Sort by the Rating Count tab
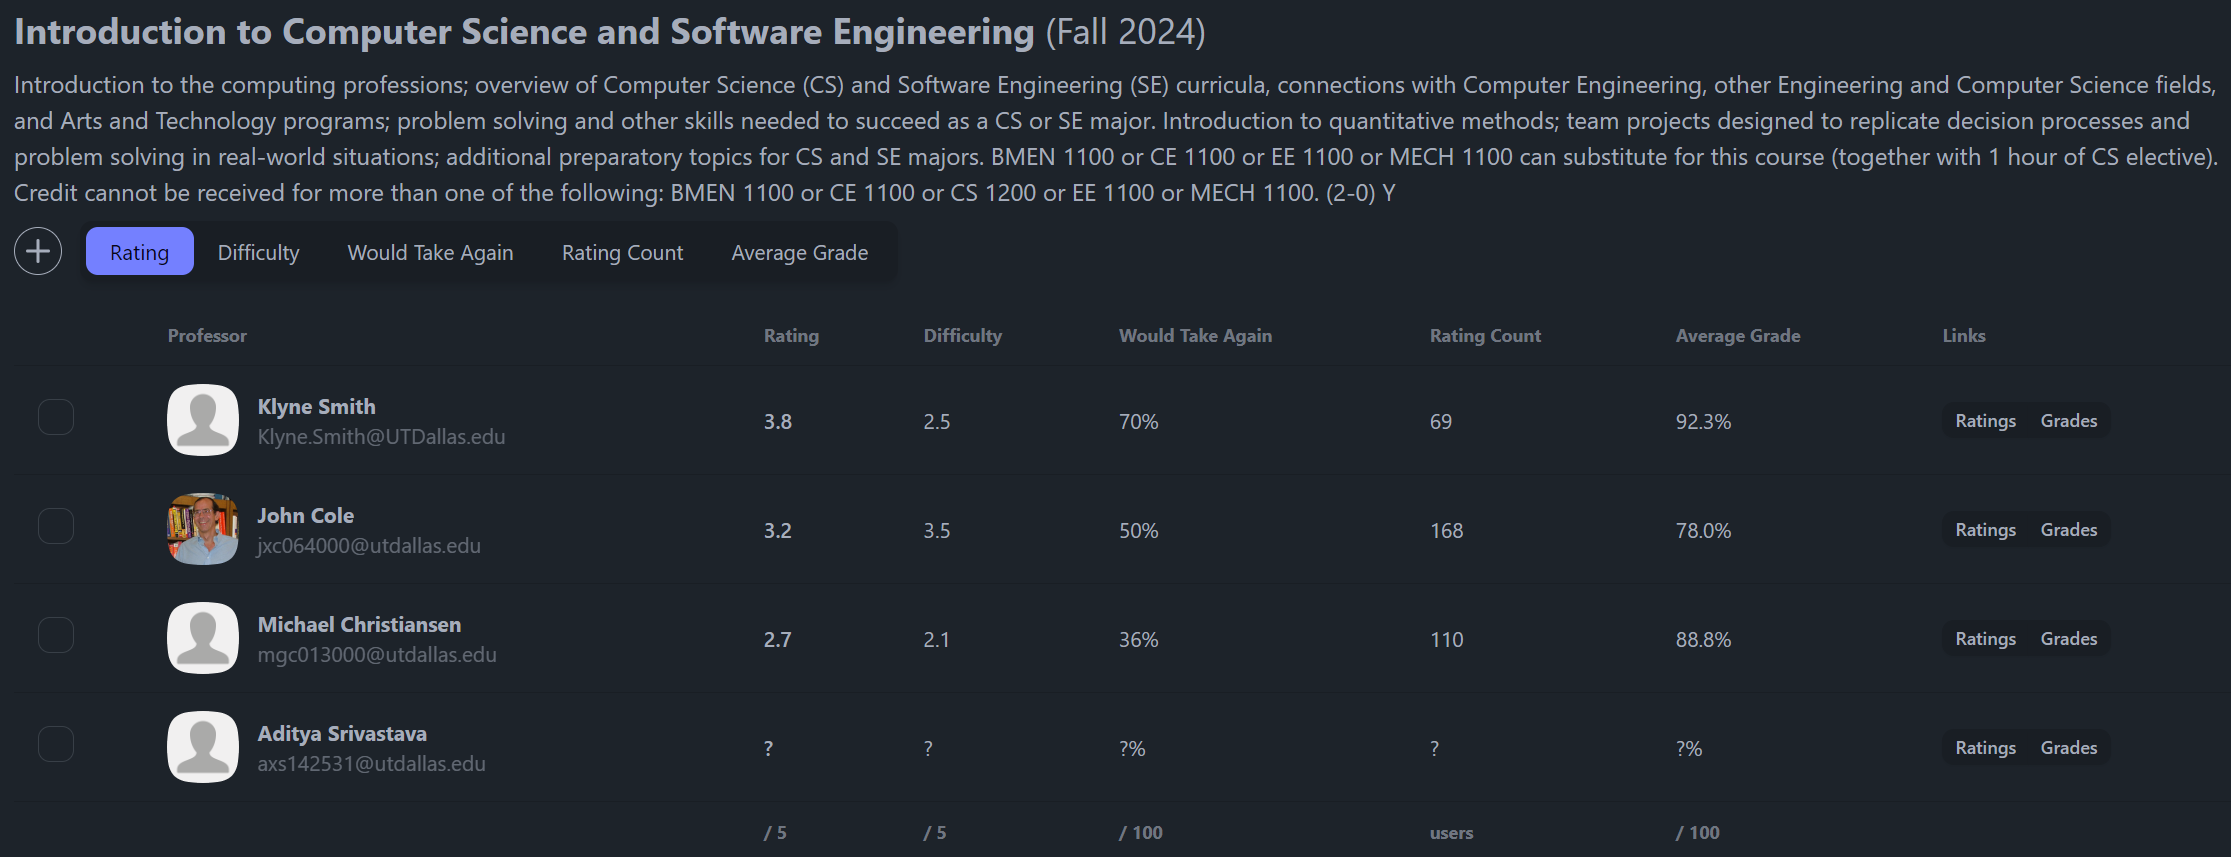The height and width of the screenshot is (857, 2231). tap(622, 252)
